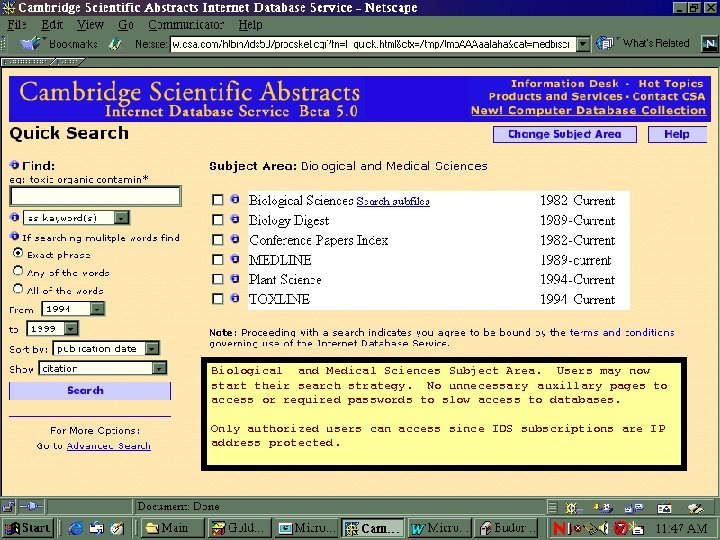The height and width of the screenshot is (540, 720).
Task: Open Address Book icon in status bar
Action: [664, 508]
